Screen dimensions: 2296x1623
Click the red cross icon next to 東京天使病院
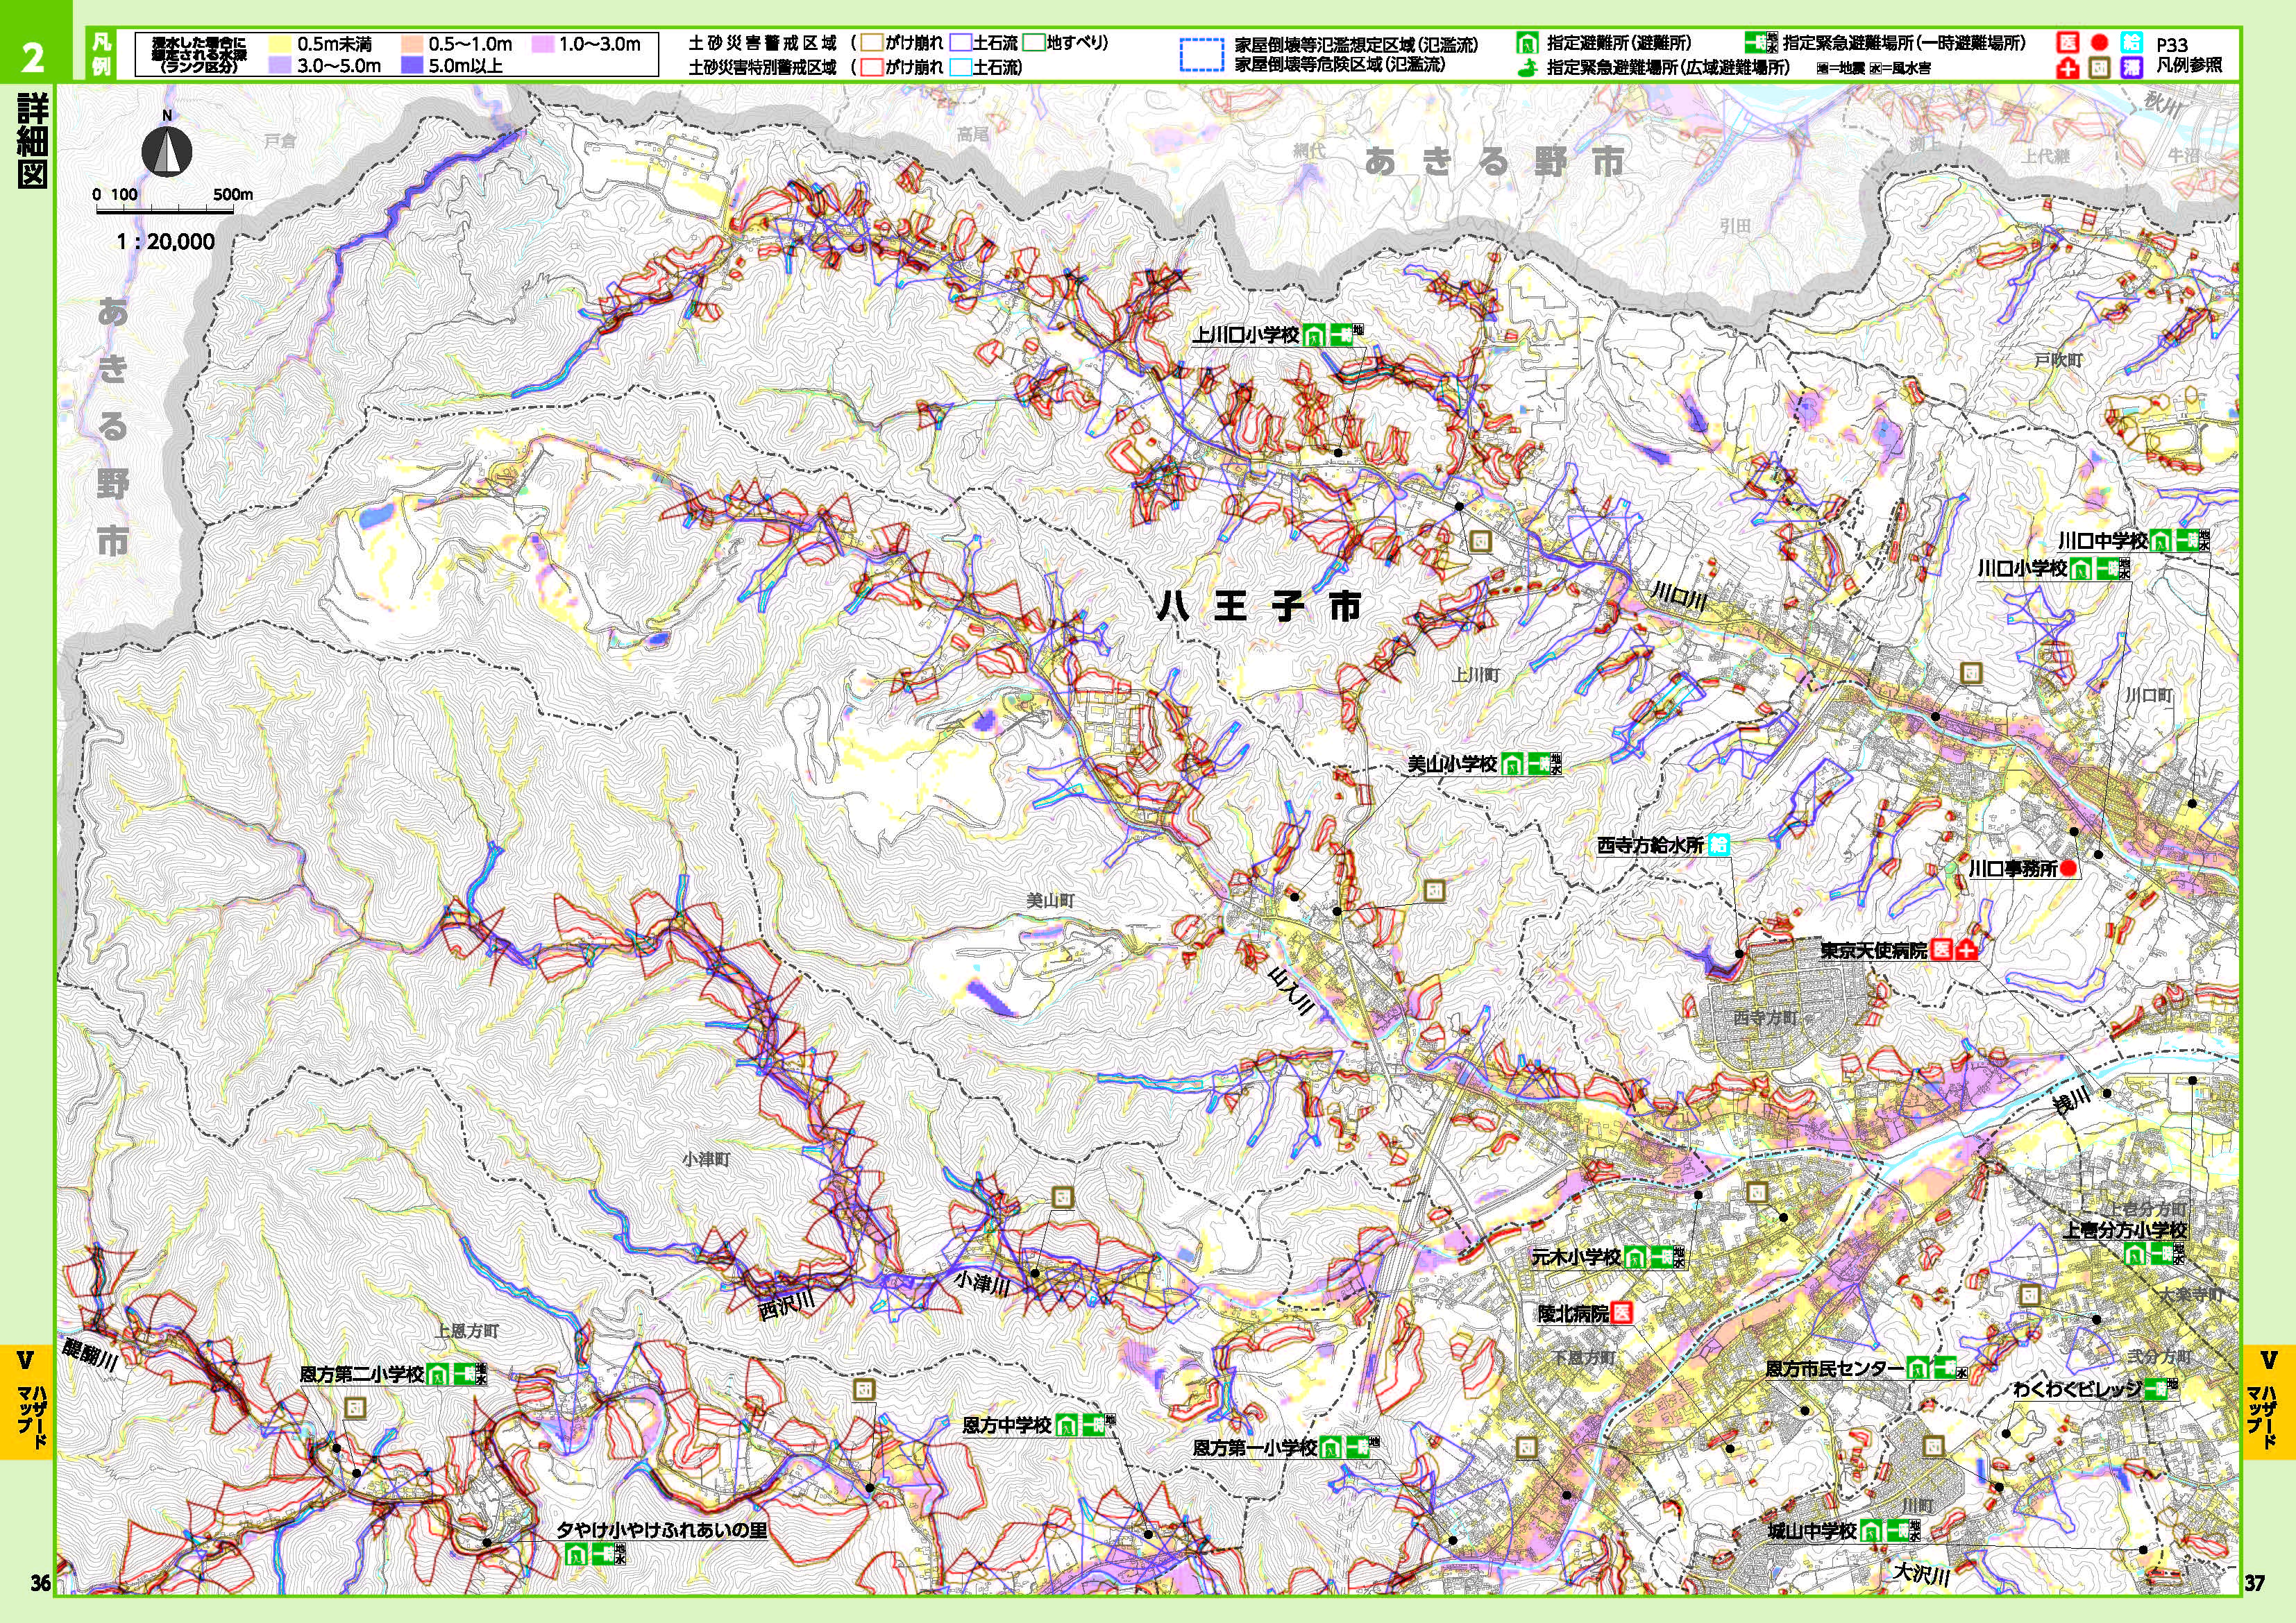[x=1966, y=950]
